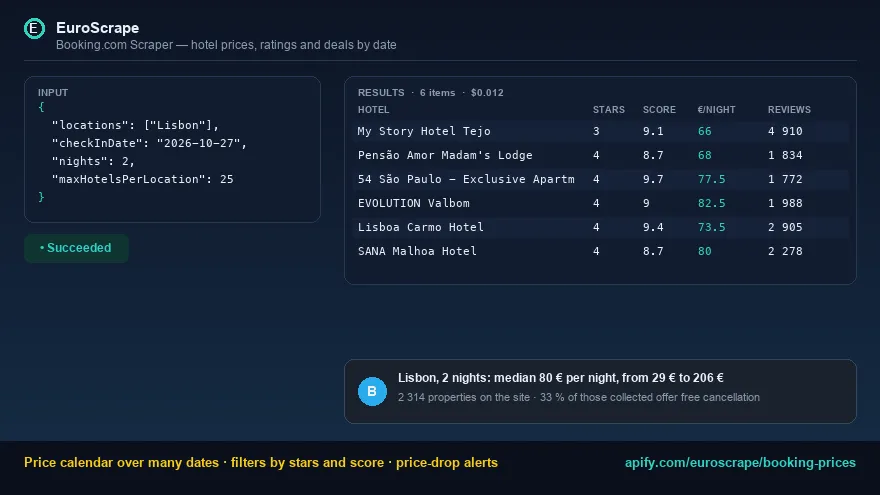Screen dimensions: 880x495
Task: Click the 9.7 score for 54 São Paulo
Action: pos(653,179)
